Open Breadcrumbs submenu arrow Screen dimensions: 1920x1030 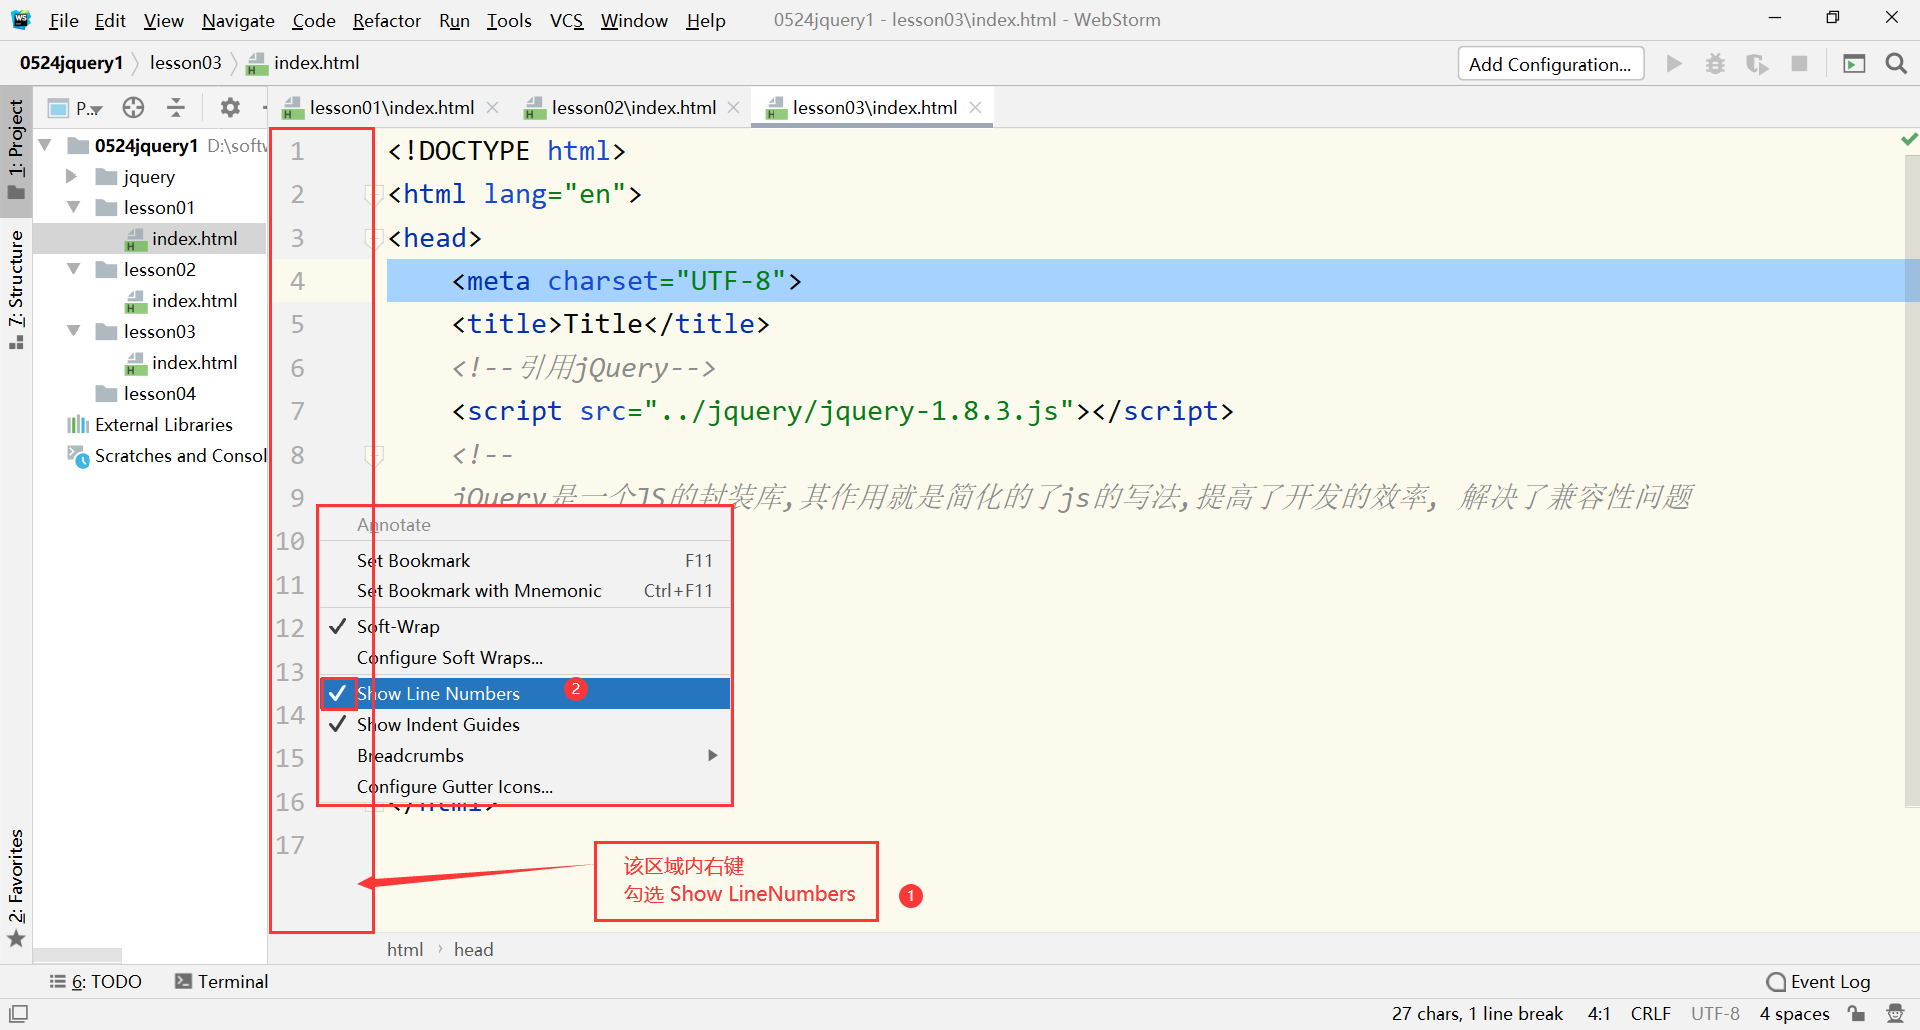click(712, 755)
